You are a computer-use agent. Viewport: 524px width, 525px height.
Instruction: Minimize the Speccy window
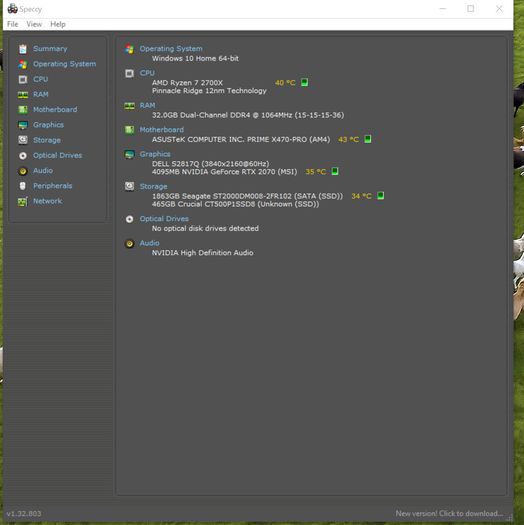point(443,9)
